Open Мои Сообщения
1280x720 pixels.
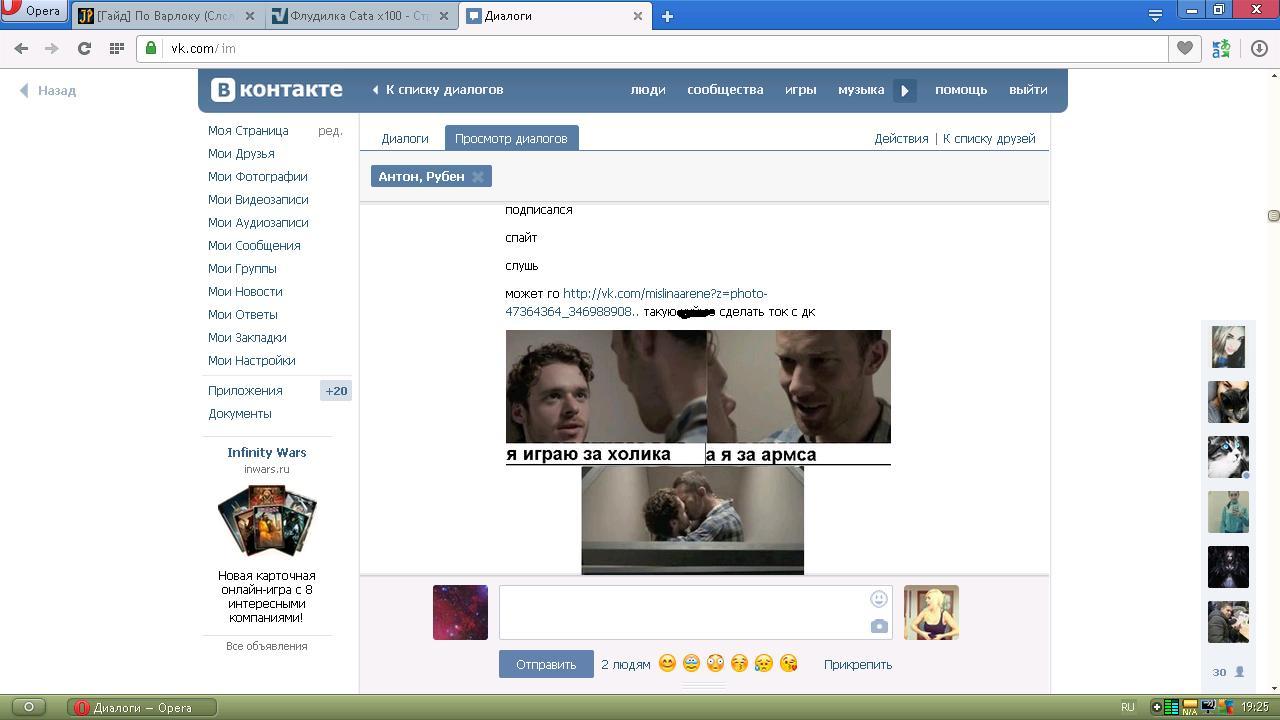tap(254, 246)
